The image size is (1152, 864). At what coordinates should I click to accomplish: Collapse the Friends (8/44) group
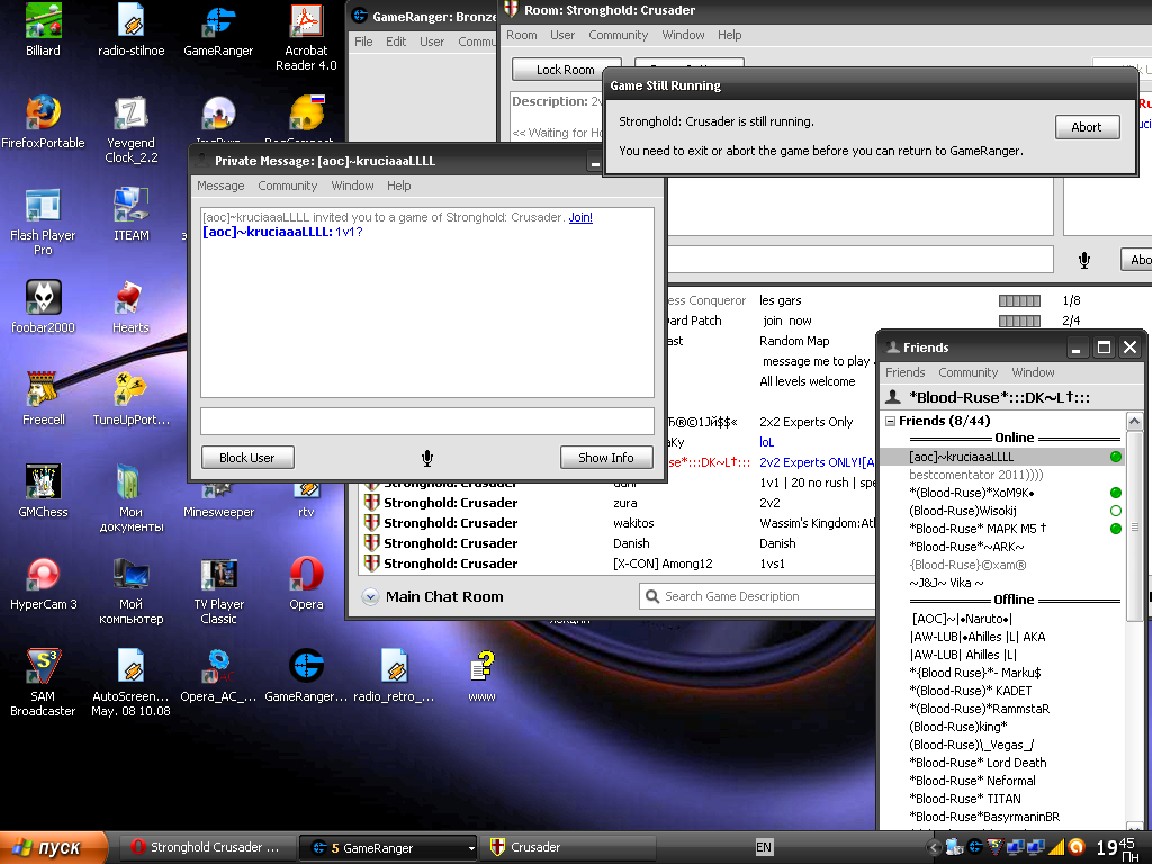tap(890, 422)
